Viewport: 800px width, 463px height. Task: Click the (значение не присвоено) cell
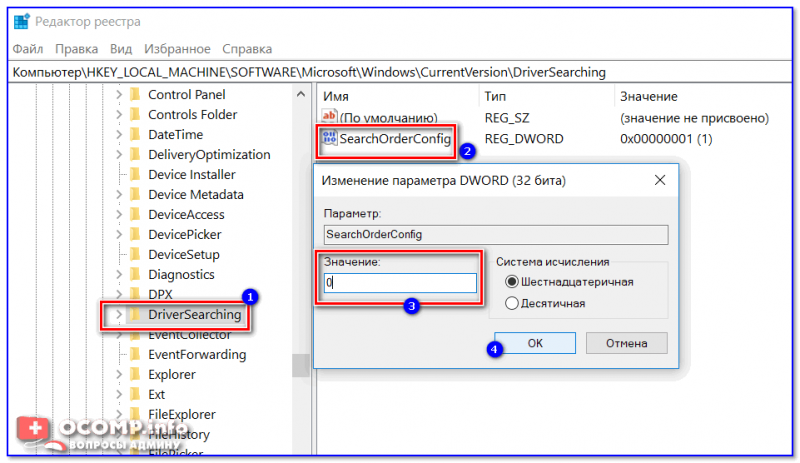coord(694,118)
